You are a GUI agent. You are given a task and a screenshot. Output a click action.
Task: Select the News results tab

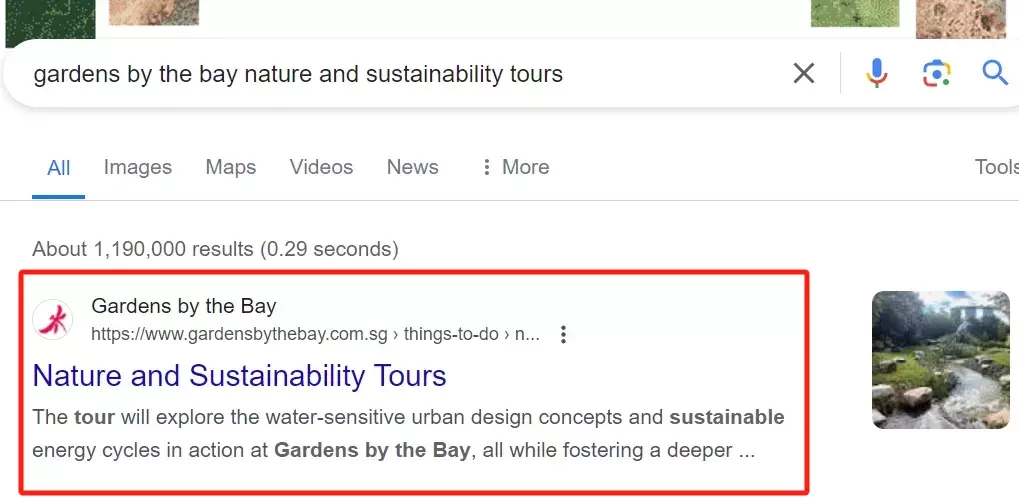413,167
